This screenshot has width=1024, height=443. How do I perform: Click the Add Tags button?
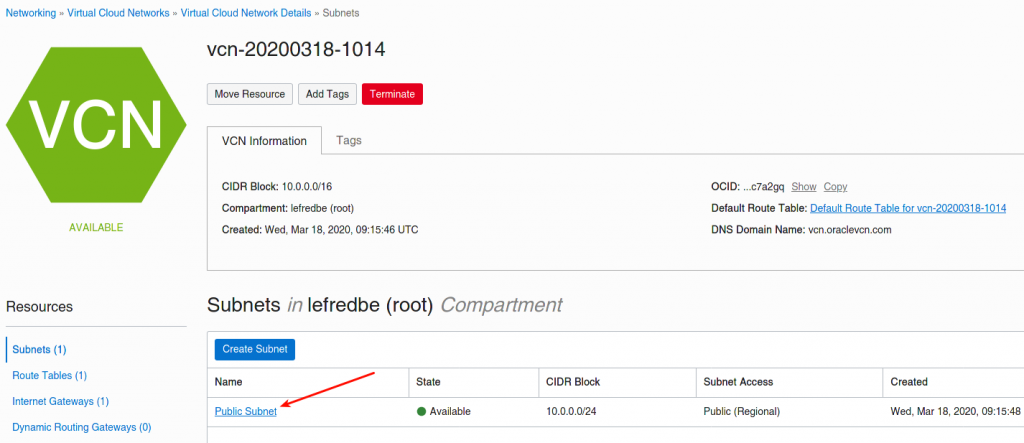pos(327,94)
